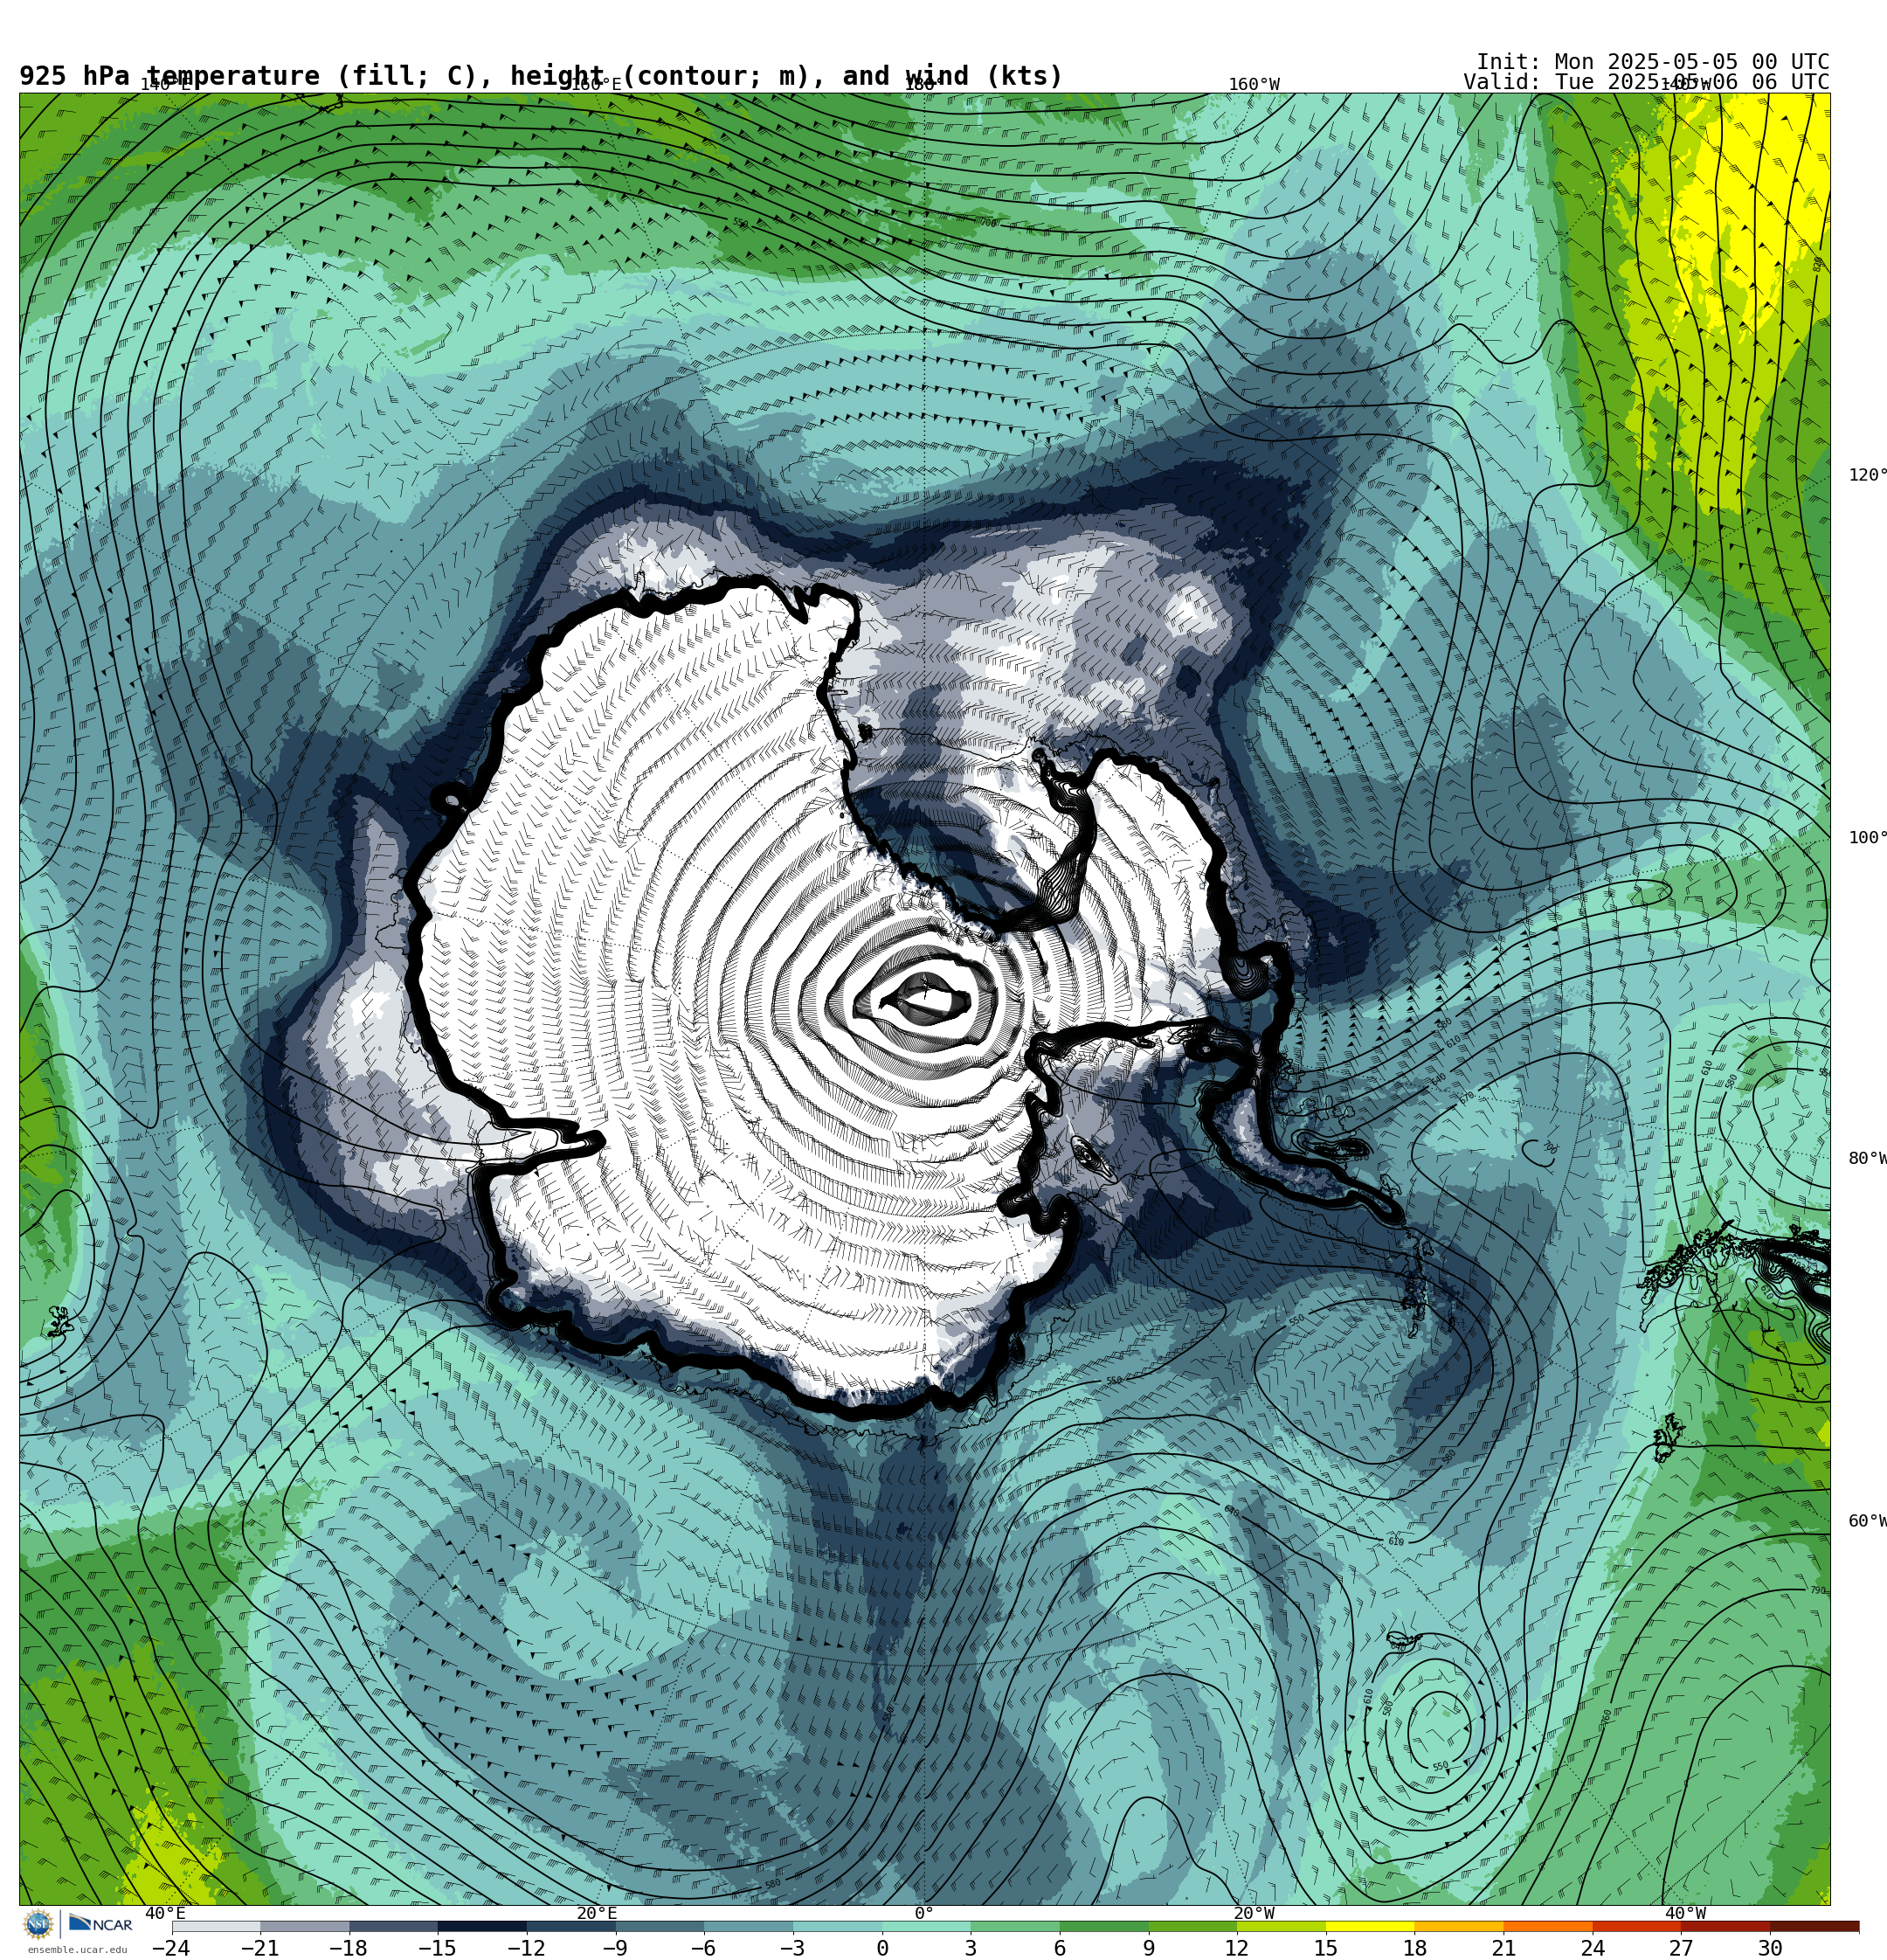Click the 20°W longitude label at bottom
This screenshot has height=1960, width=1887.
[1254, 1913]
